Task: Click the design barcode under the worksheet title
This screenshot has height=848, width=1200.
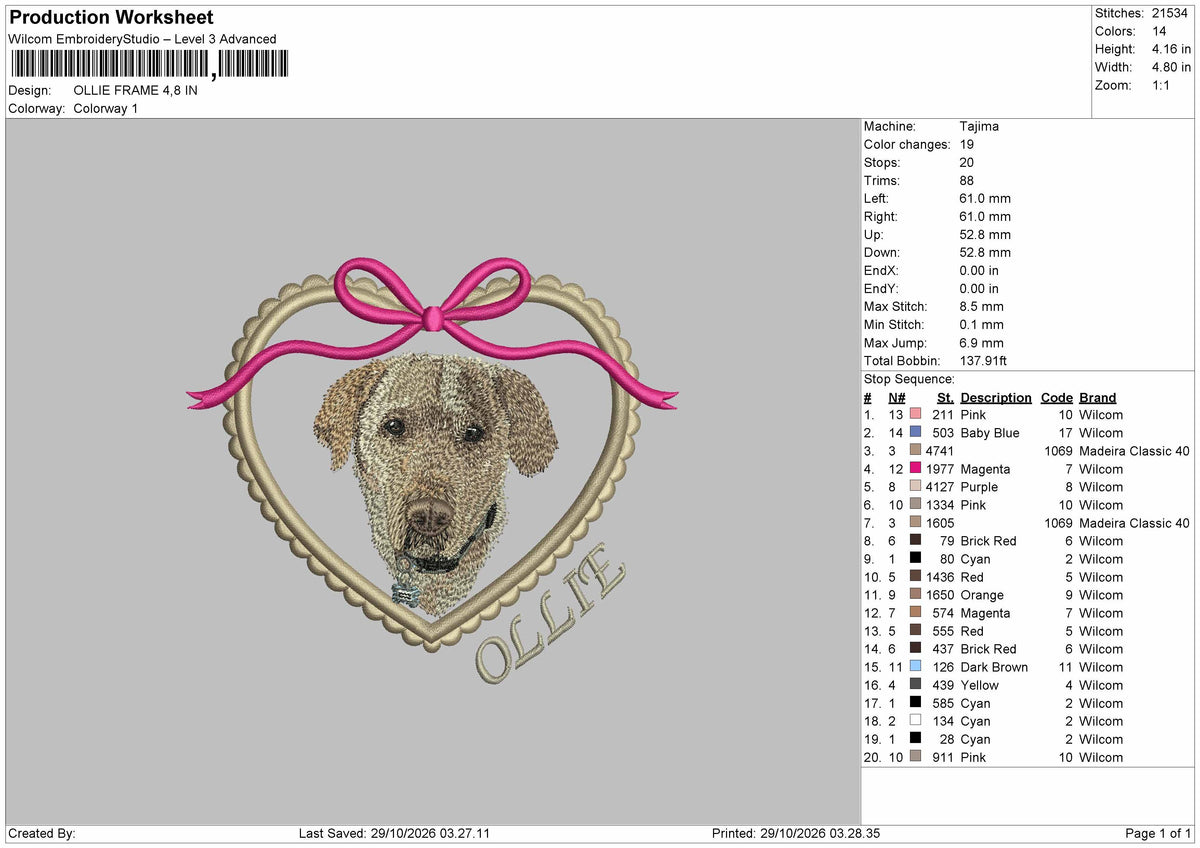Action: click(148, 65)
